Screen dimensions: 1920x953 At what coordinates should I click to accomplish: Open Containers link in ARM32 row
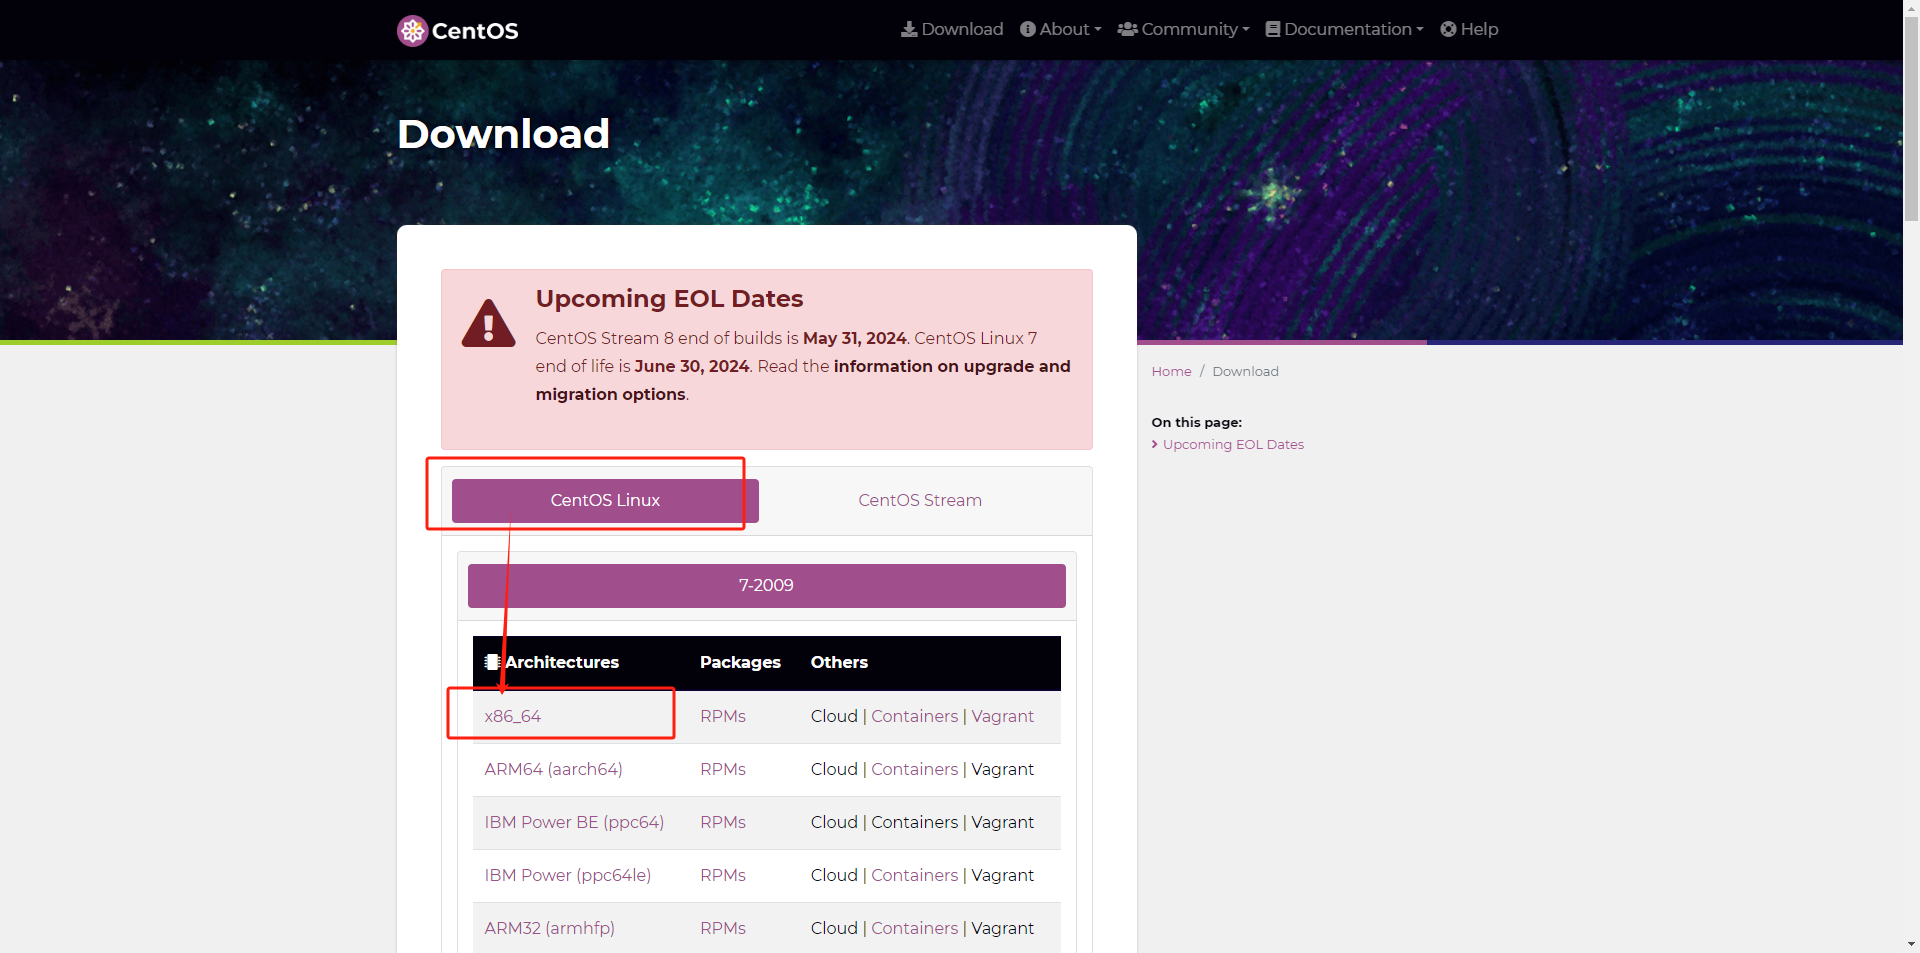click(x=914, y=929)
